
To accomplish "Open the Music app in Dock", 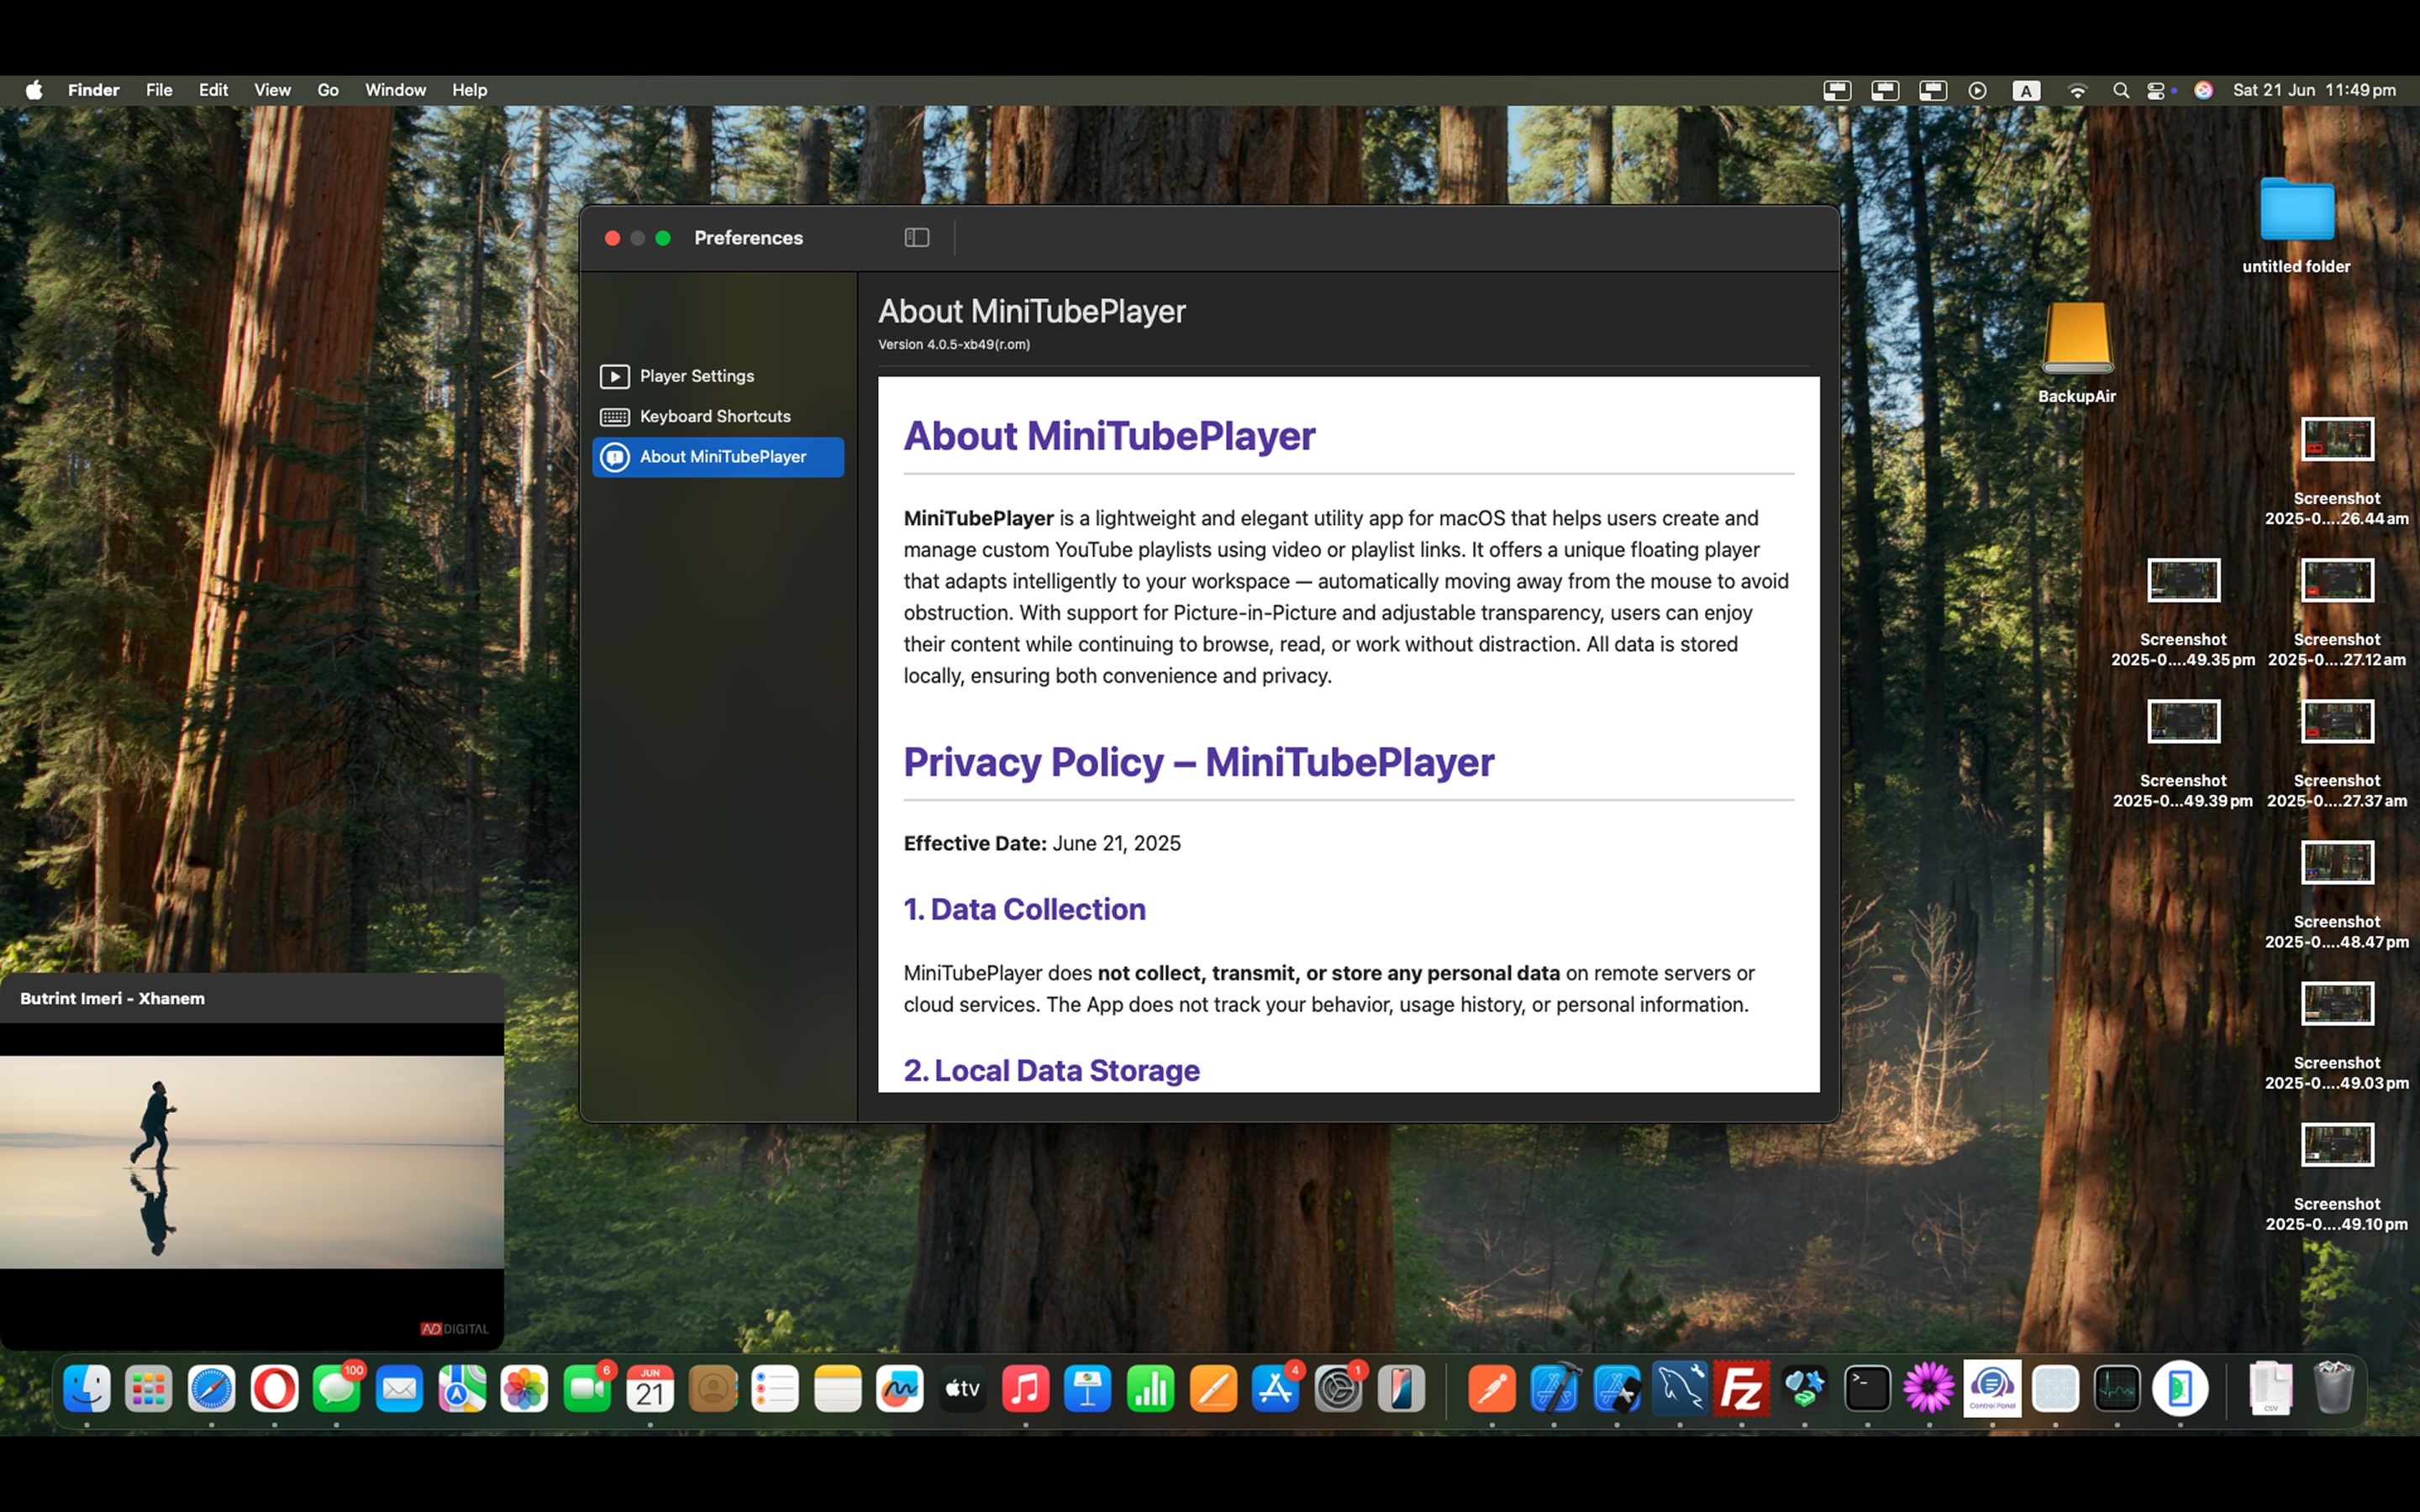I will coord(1025,1389).
